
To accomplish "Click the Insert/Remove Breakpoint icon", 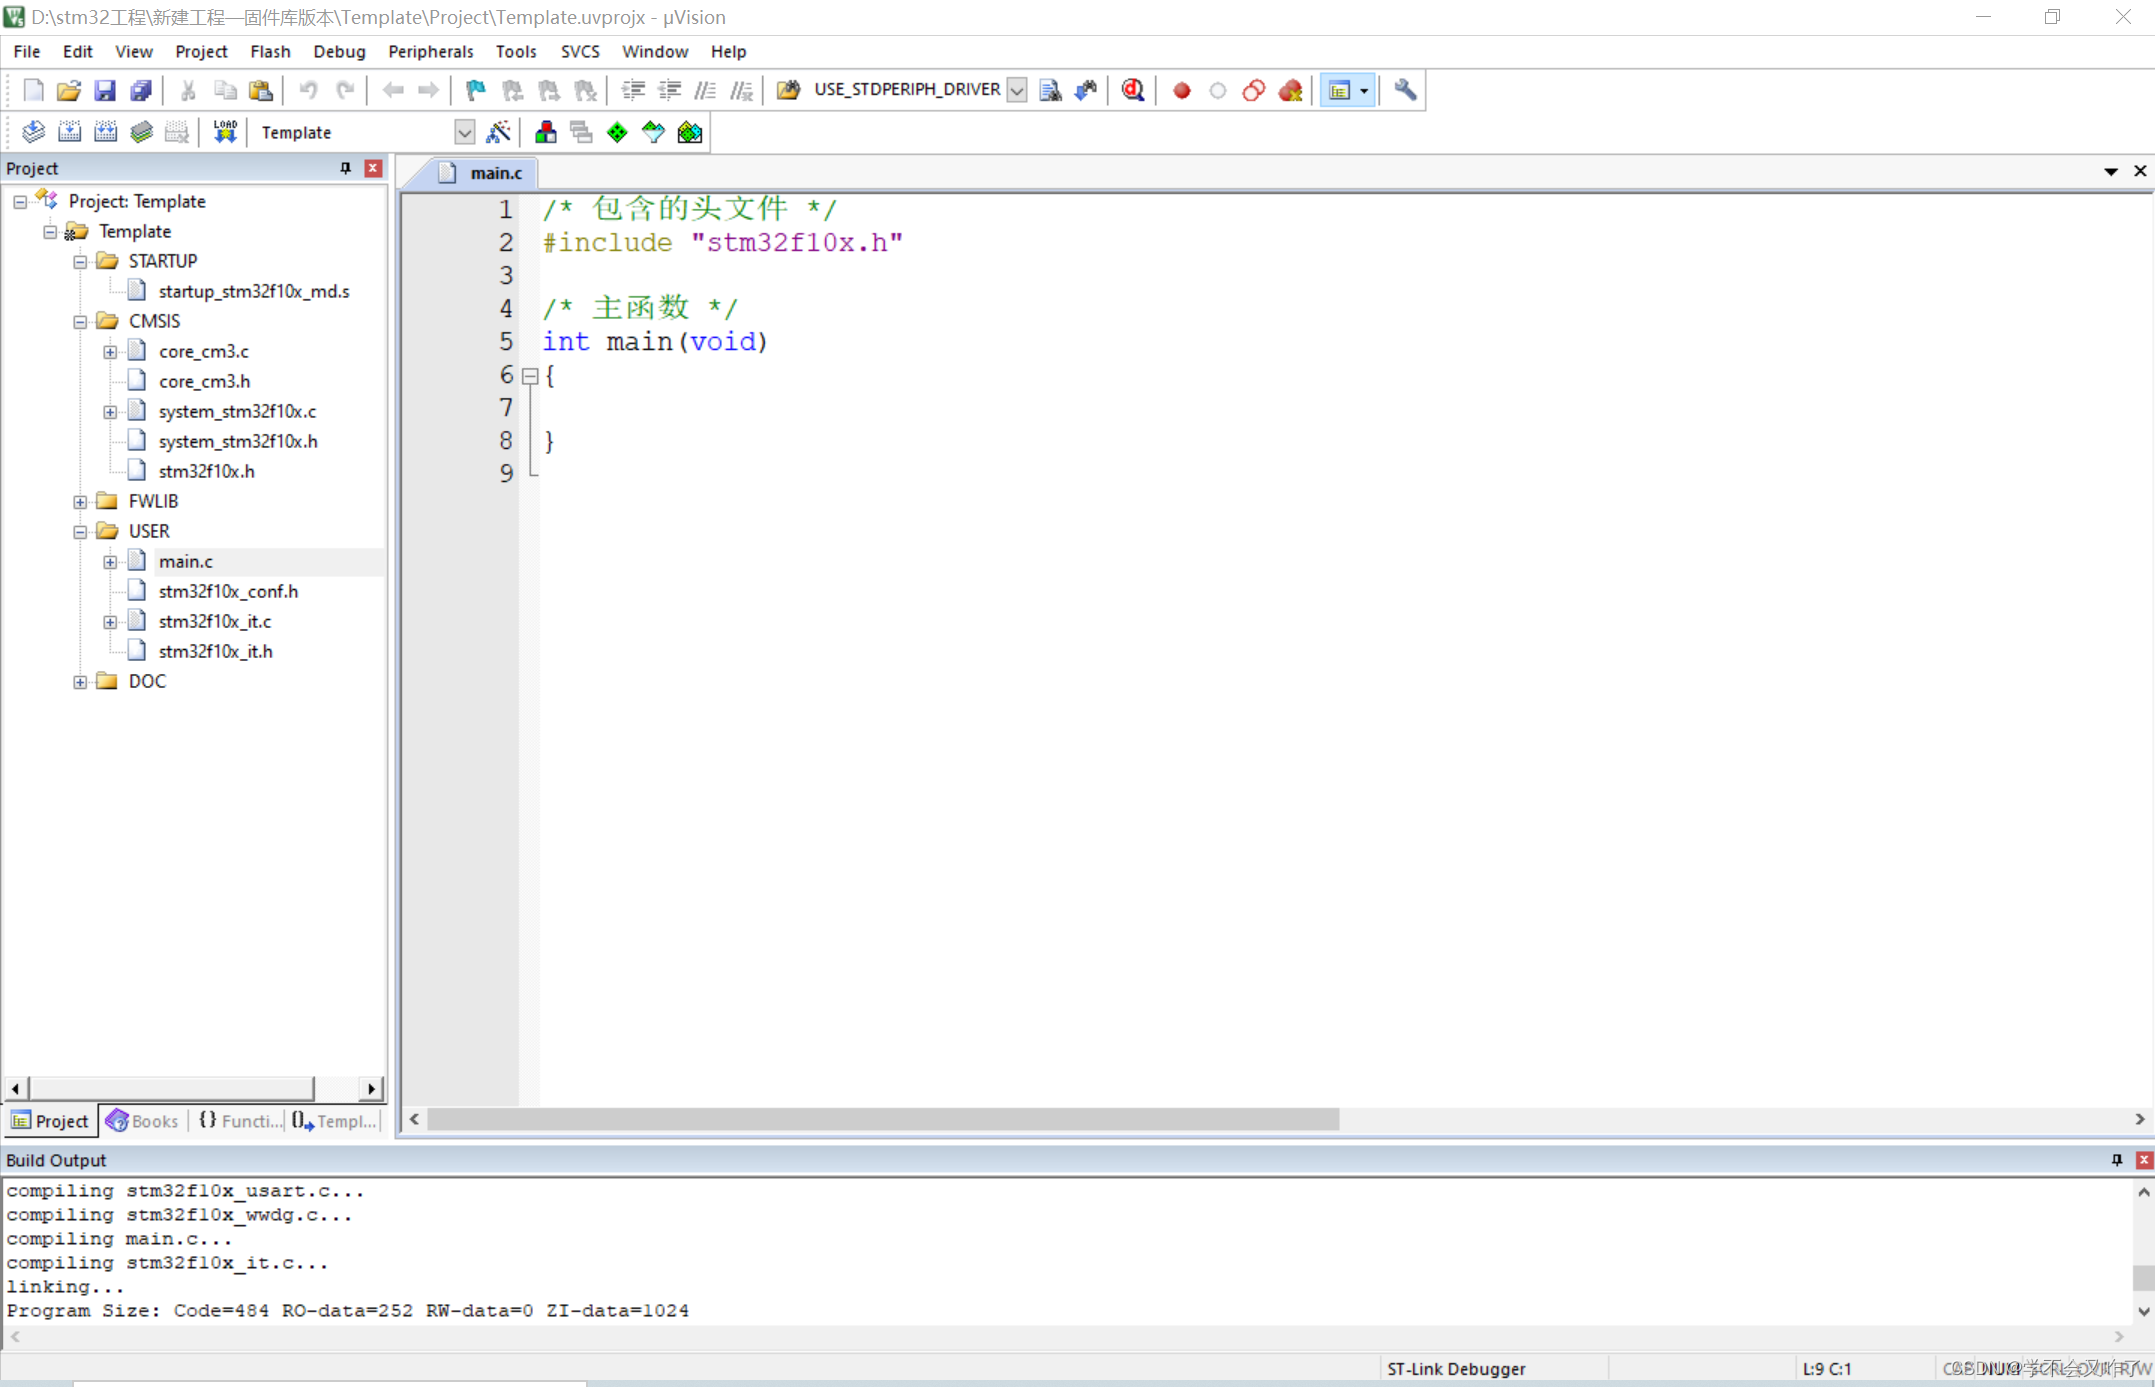I will coord(1178,90).
